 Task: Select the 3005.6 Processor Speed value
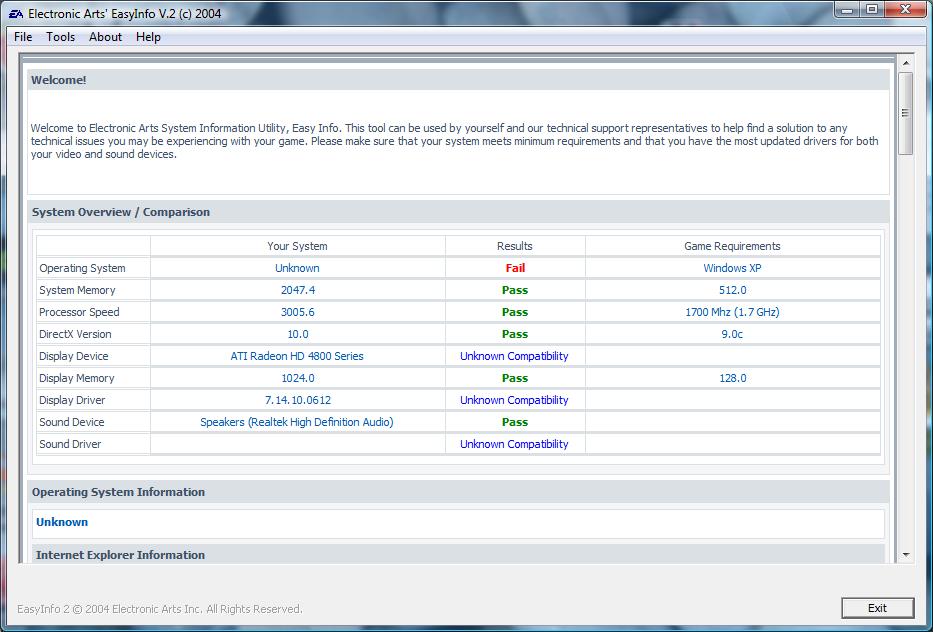coord(298,312)
